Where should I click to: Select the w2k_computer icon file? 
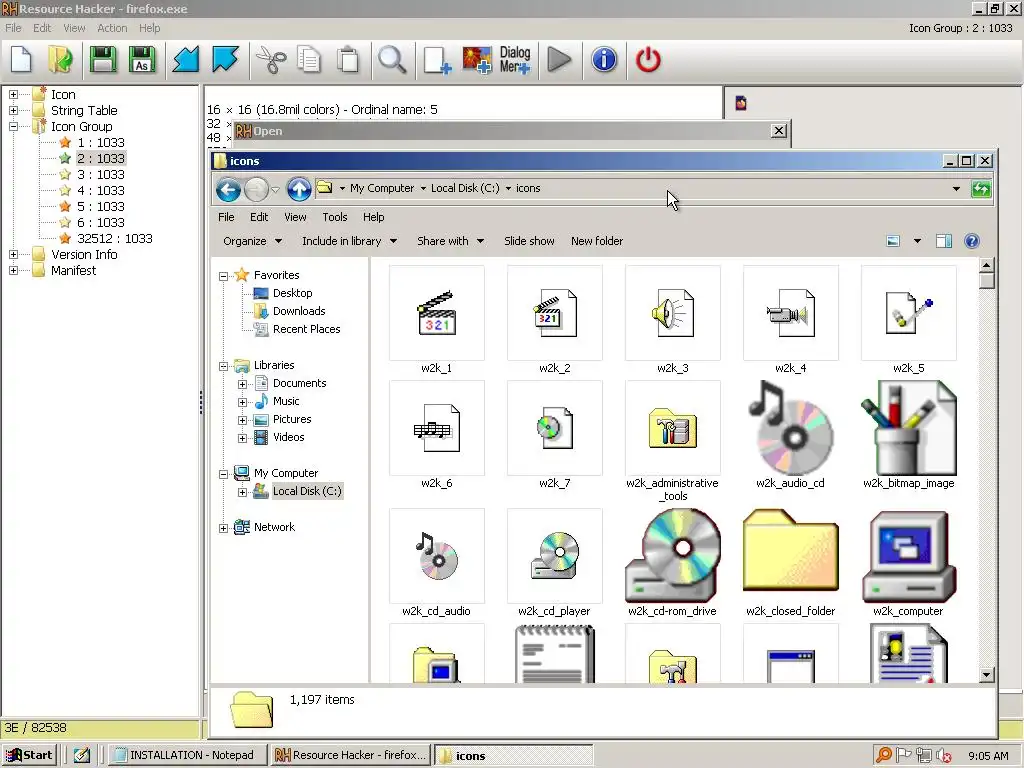(x=908, y=563)
